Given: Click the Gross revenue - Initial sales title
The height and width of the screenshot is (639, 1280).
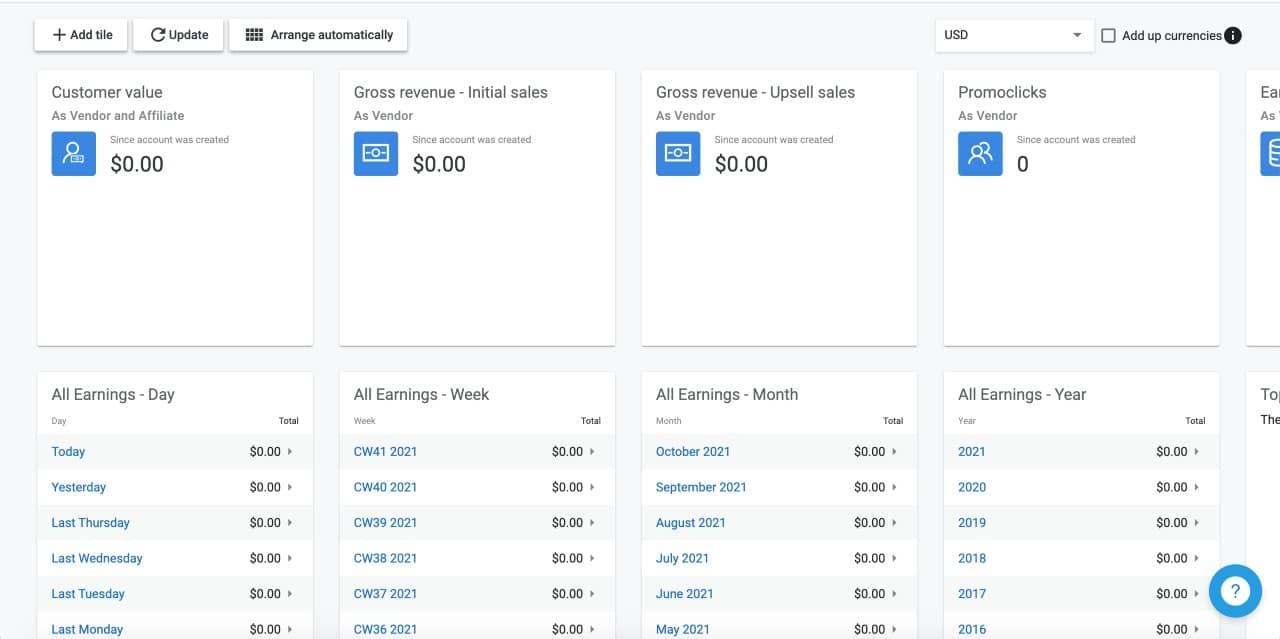Looking at the screenshot, I should click(x=451, y=92).
